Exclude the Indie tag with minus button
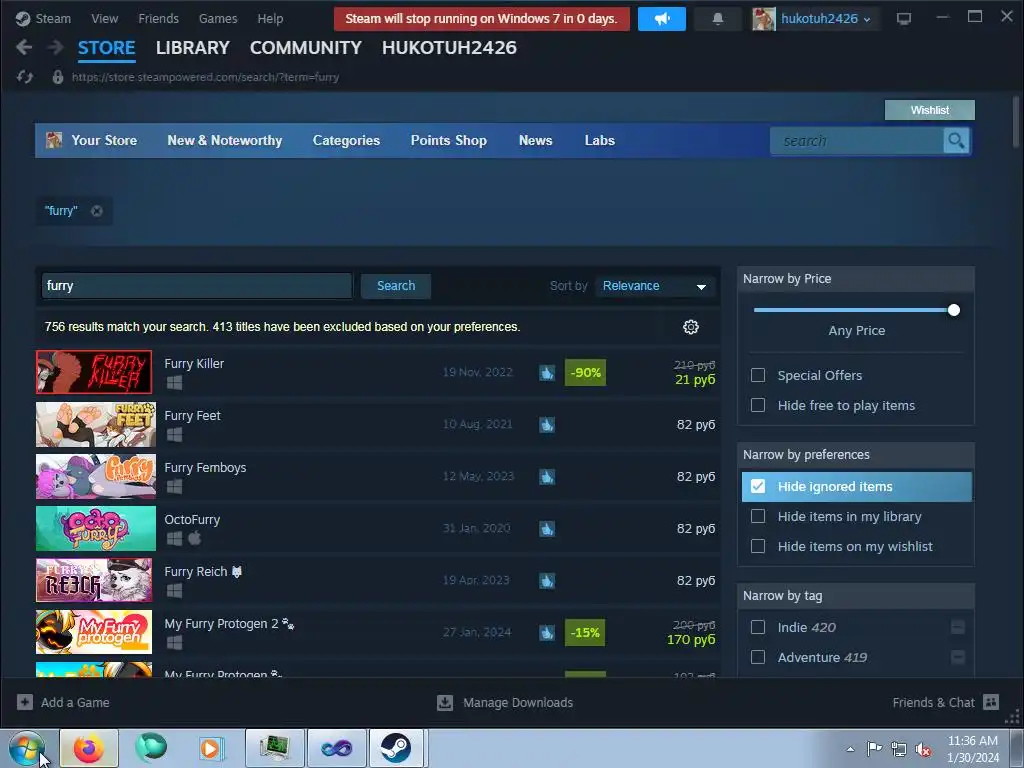Viewport: 1024px width, 768px height. (957, 628)
